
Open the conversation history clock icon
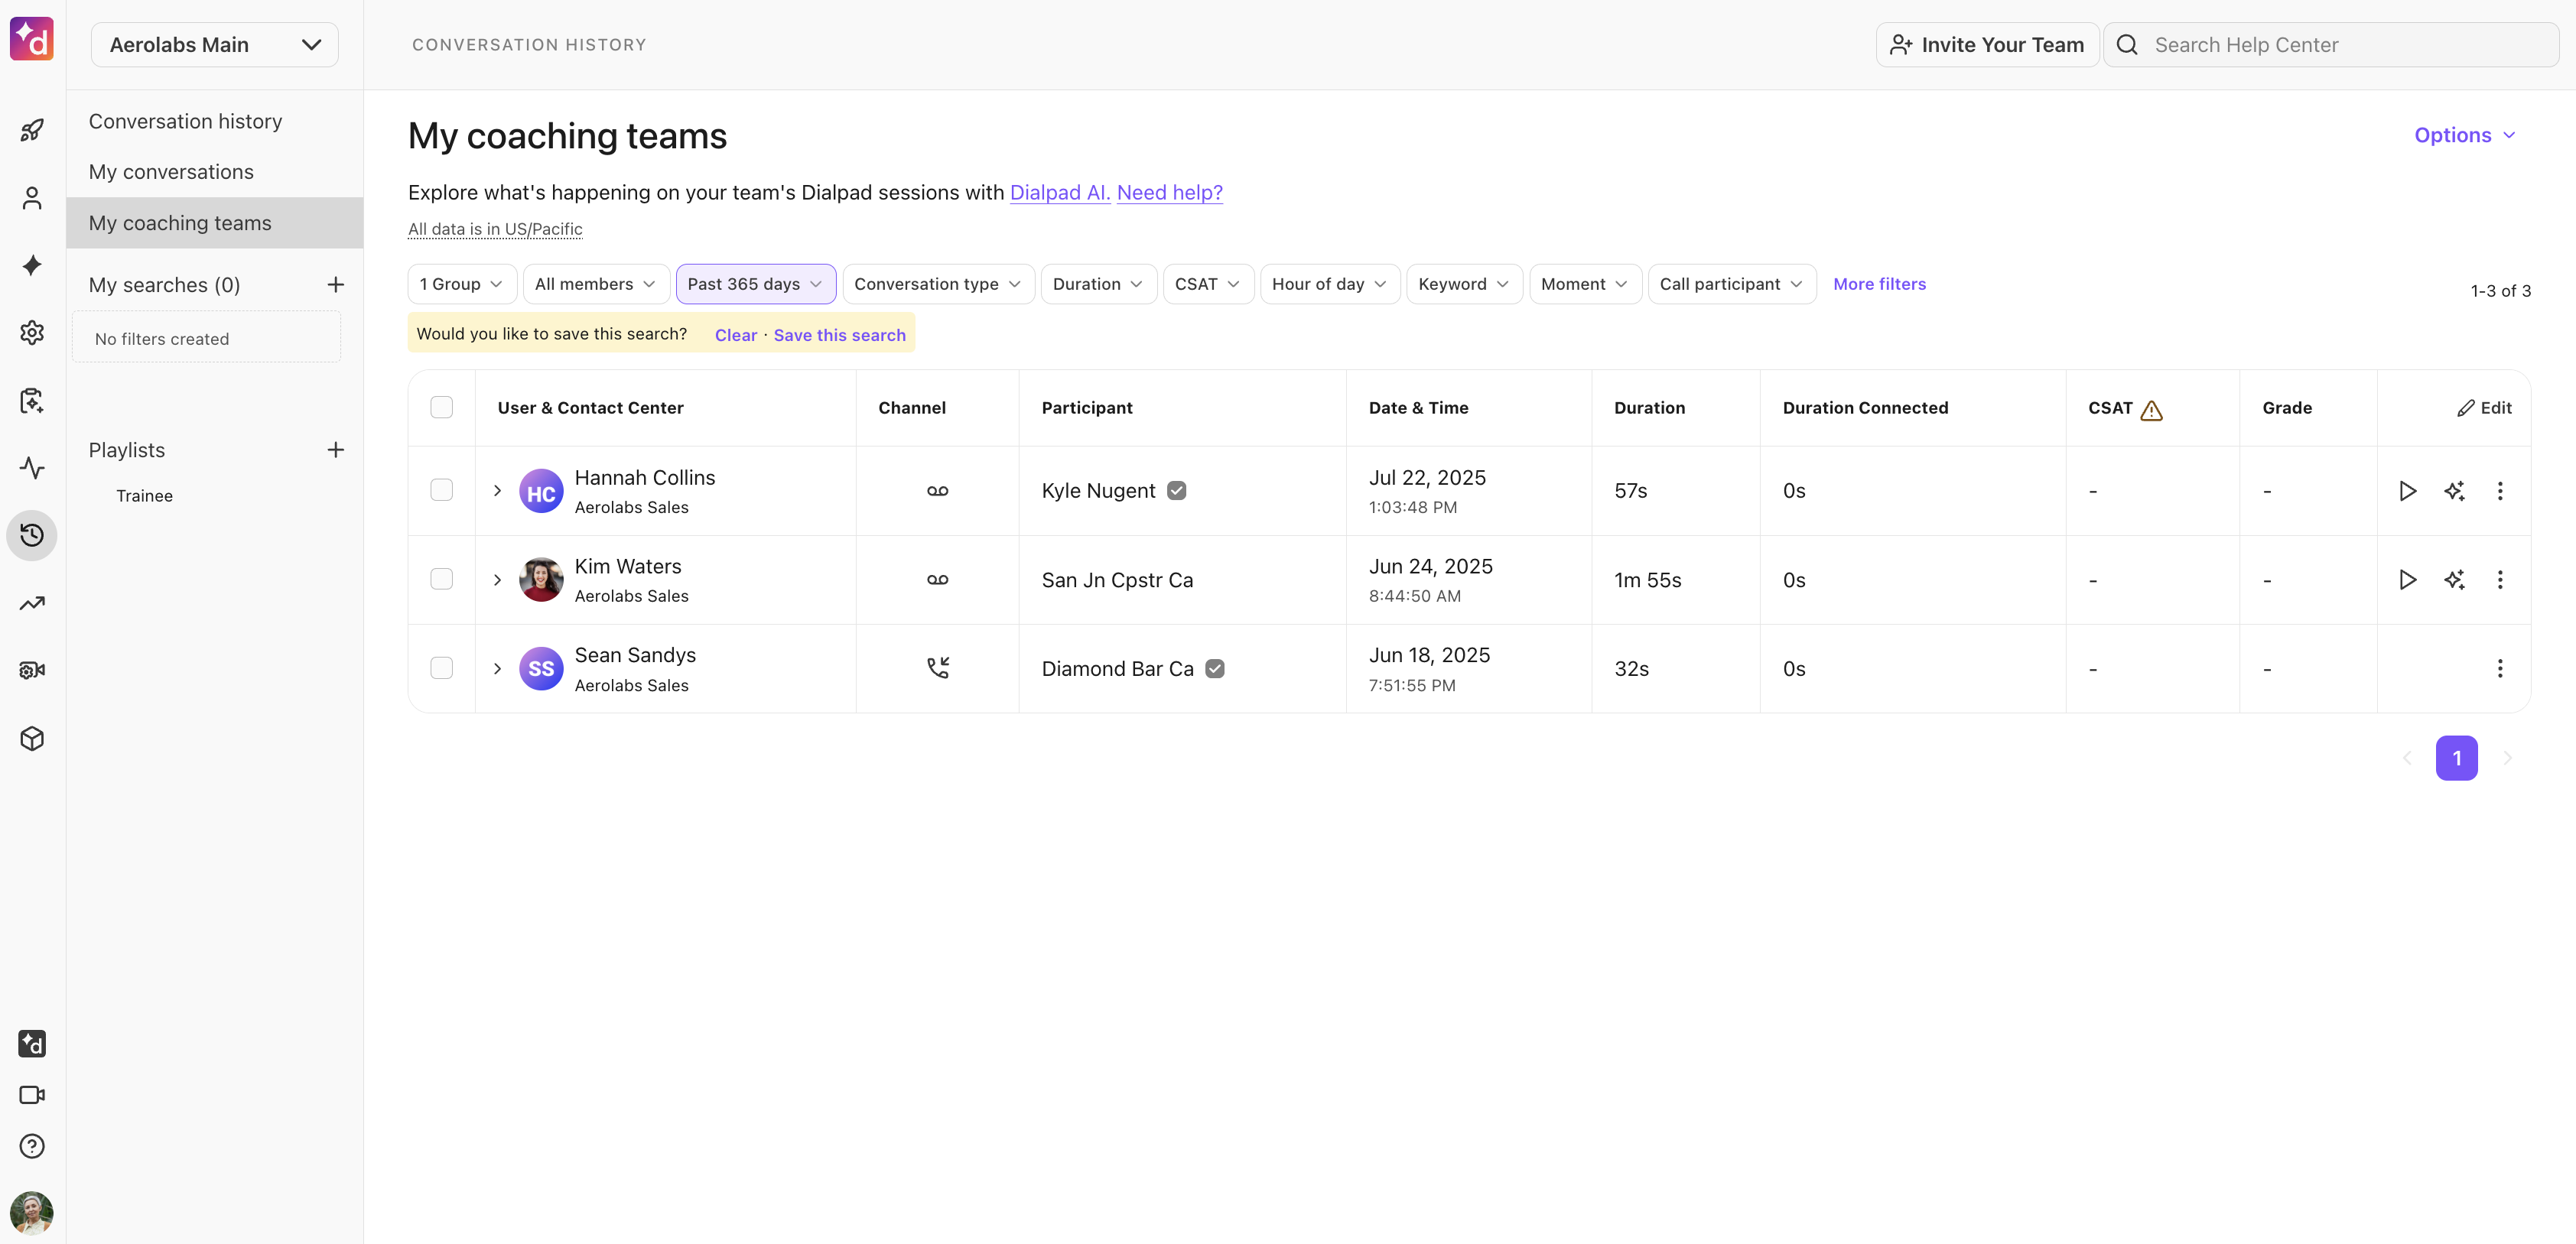[x=32, y=535]
